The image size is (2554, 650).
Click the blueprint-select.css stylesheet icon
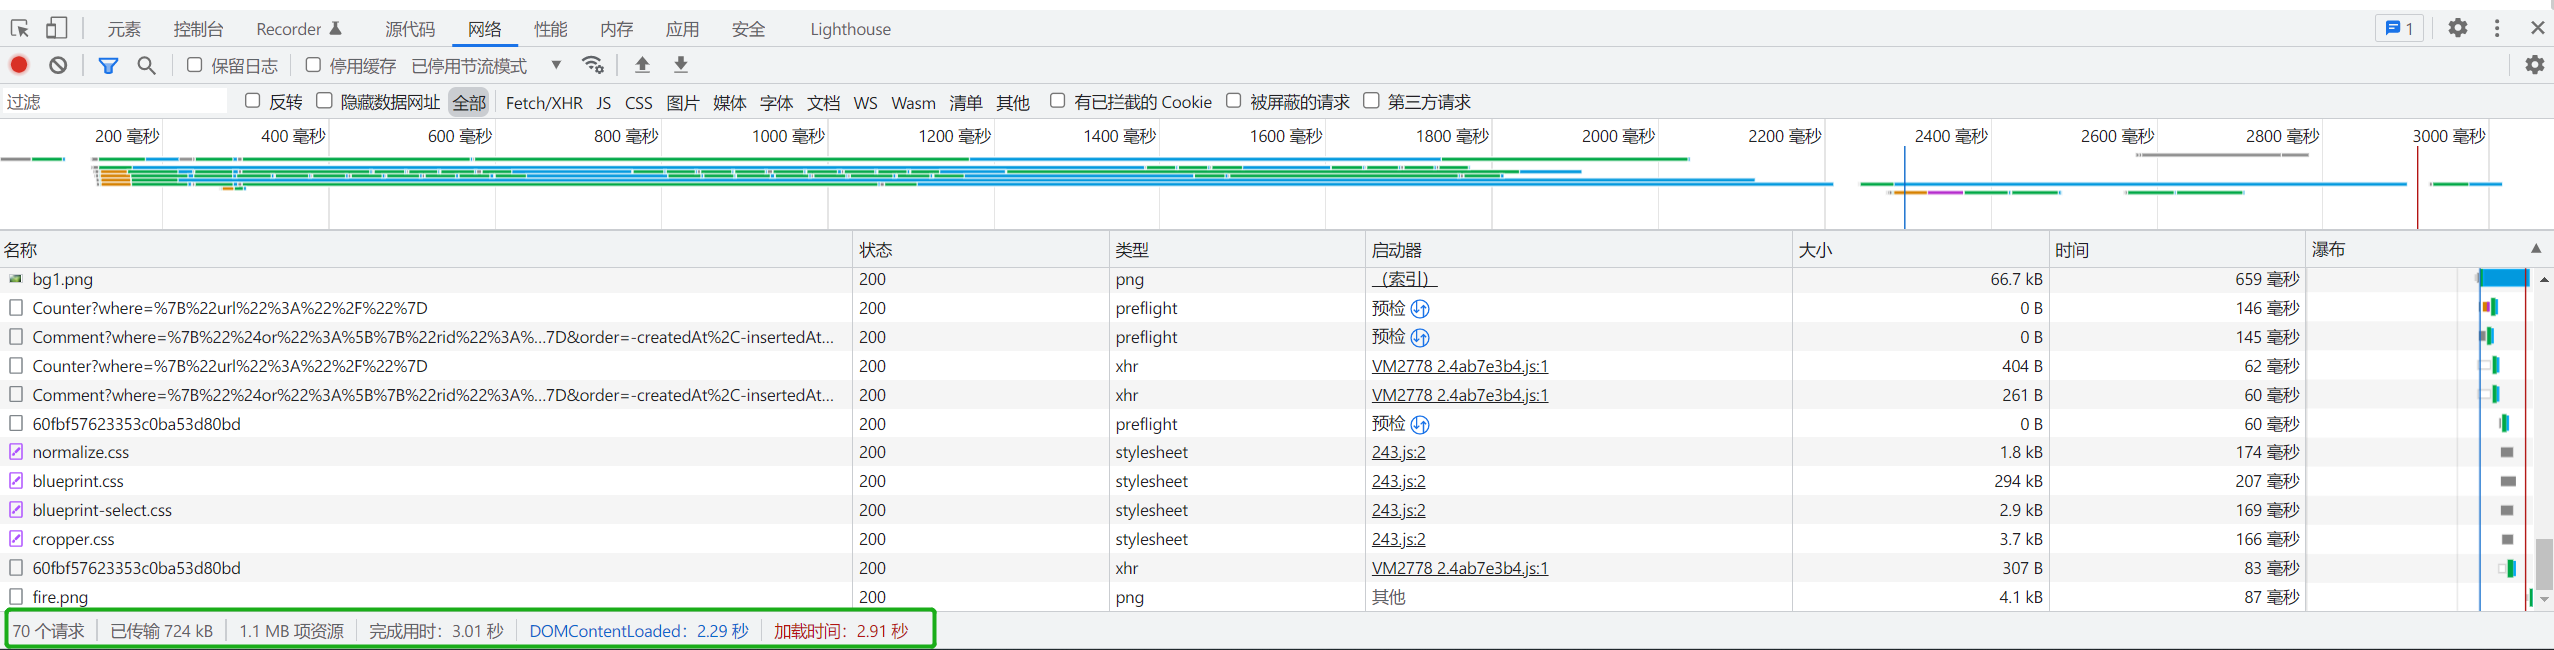[16, 510]
